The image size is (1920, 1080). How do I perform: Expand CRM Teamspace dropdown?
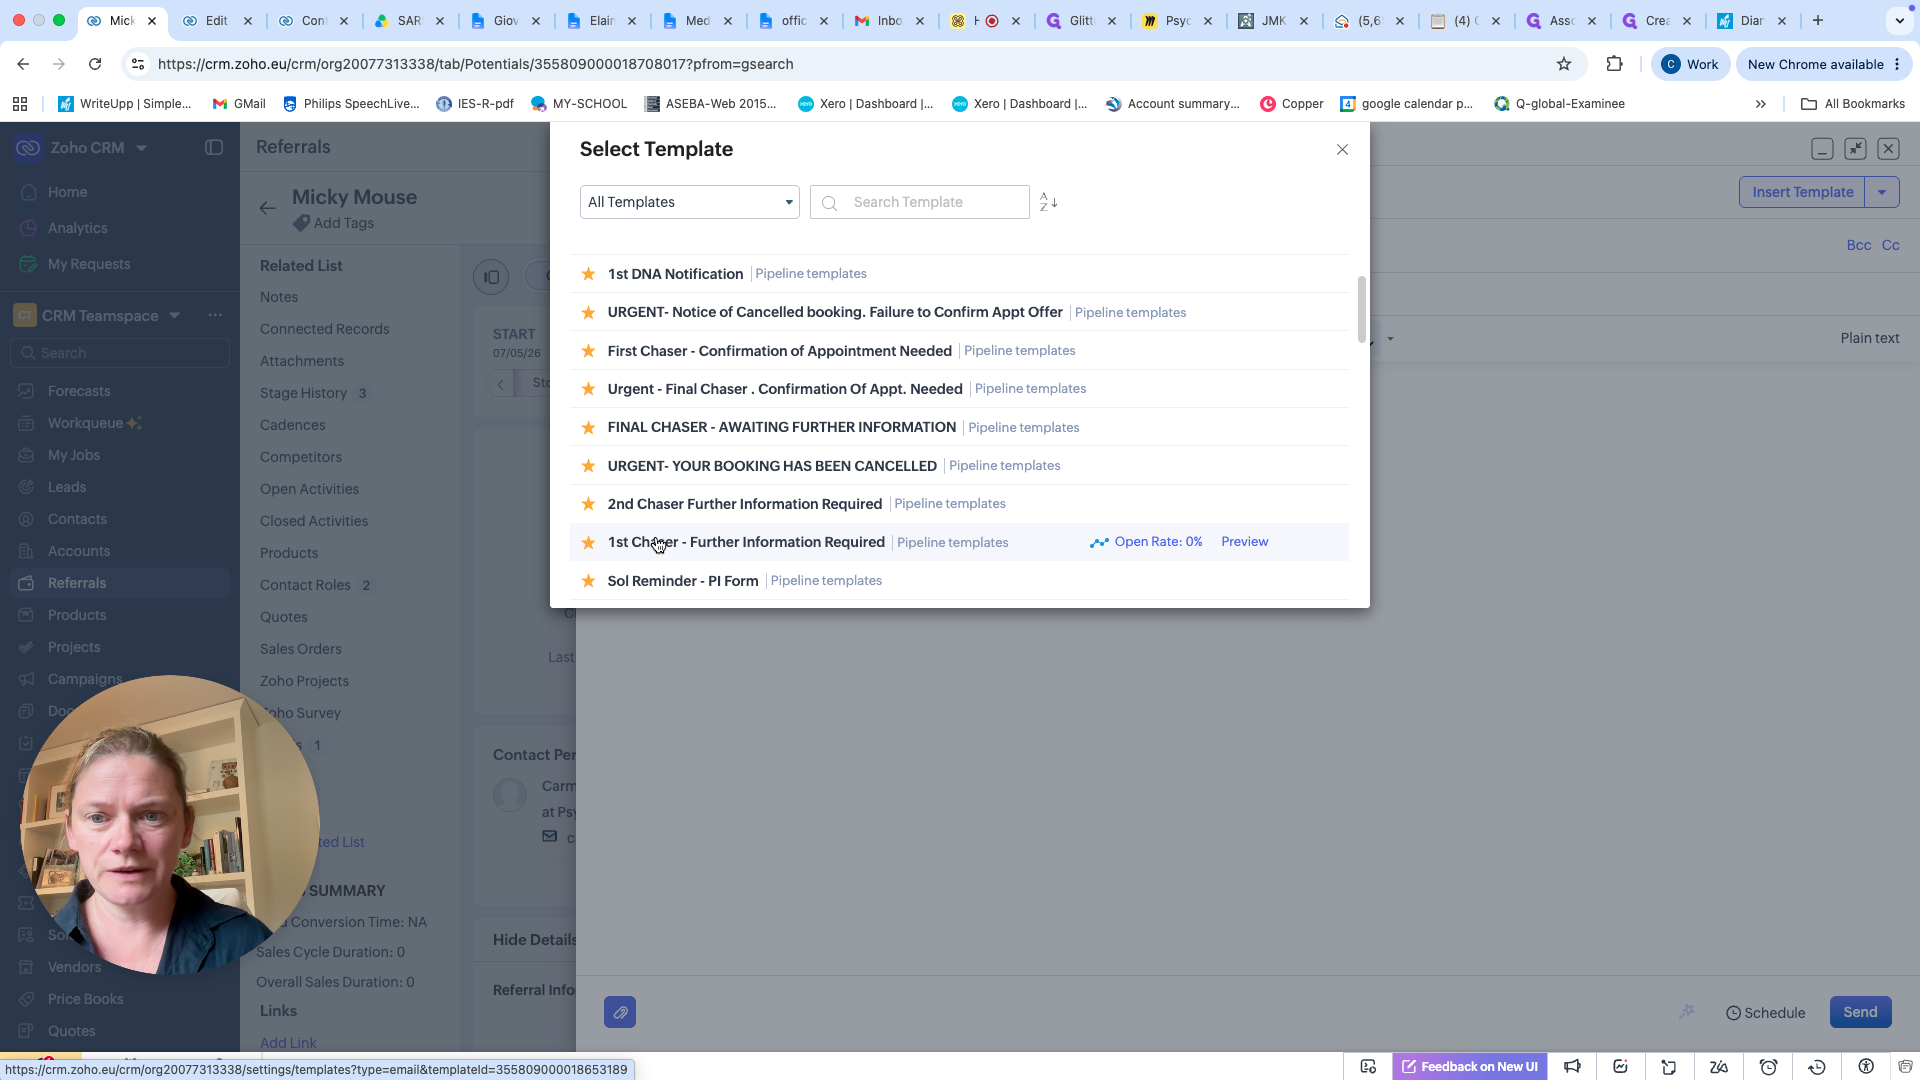tap(175, 316)
